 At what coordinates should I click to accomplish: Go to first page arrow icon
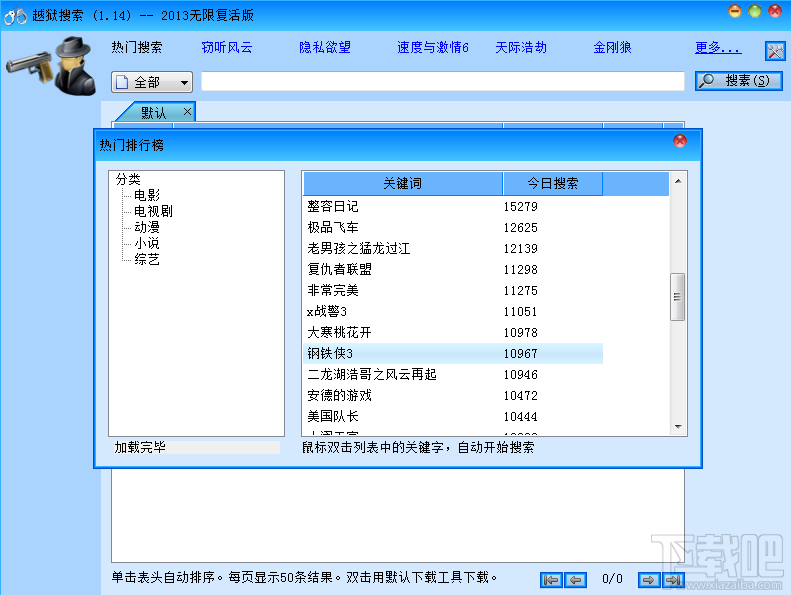tap(551, 580)
